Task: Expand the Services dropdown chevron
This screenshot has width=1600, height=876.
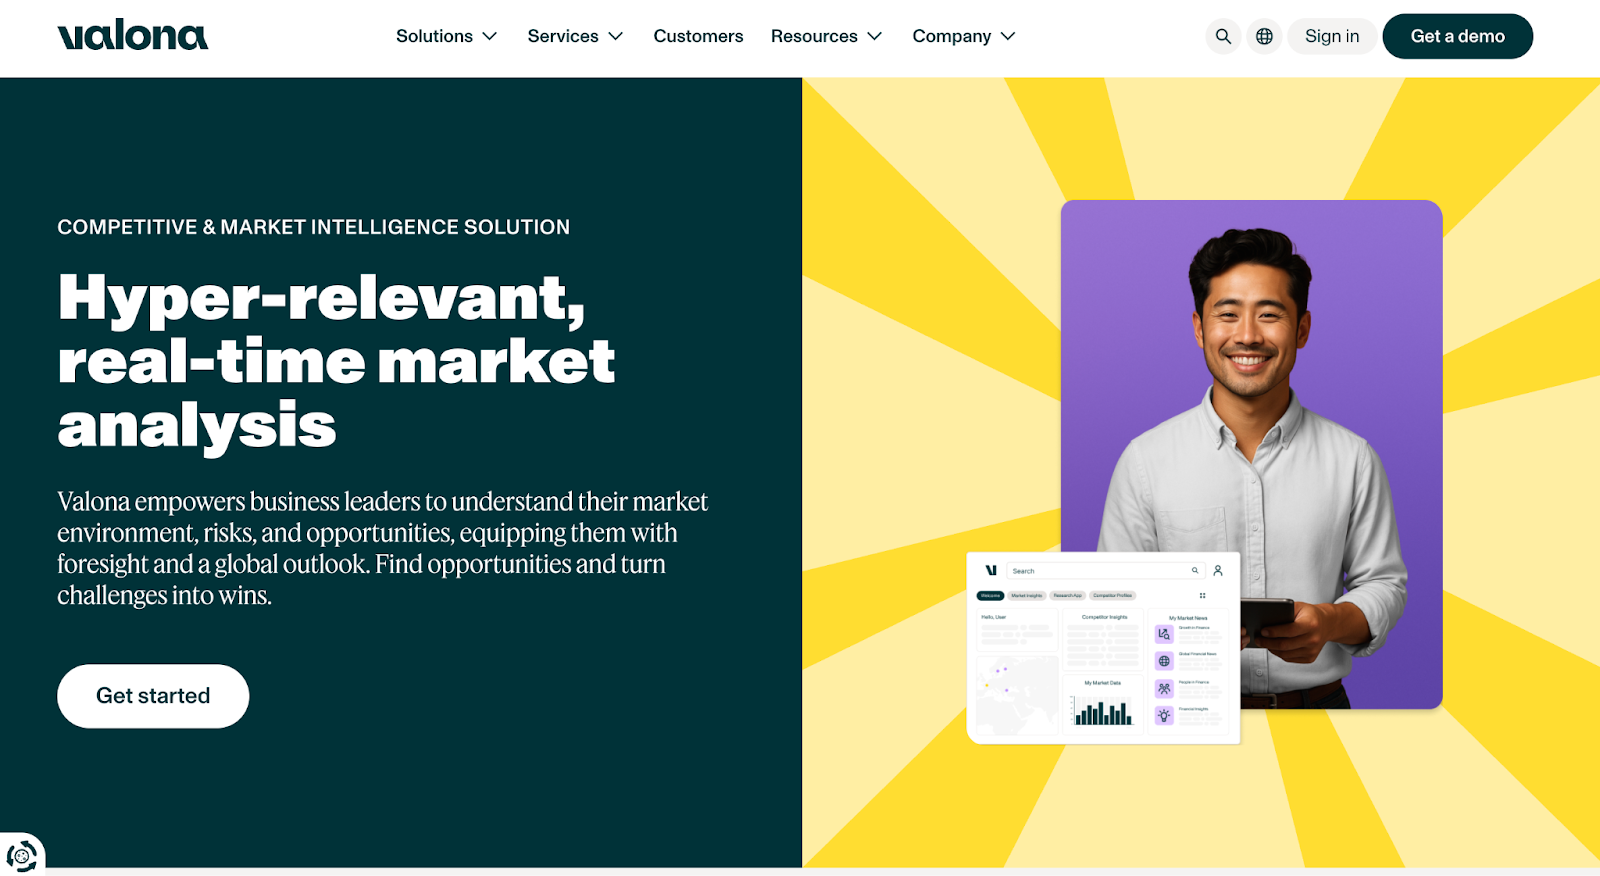Action: [616, 36]
